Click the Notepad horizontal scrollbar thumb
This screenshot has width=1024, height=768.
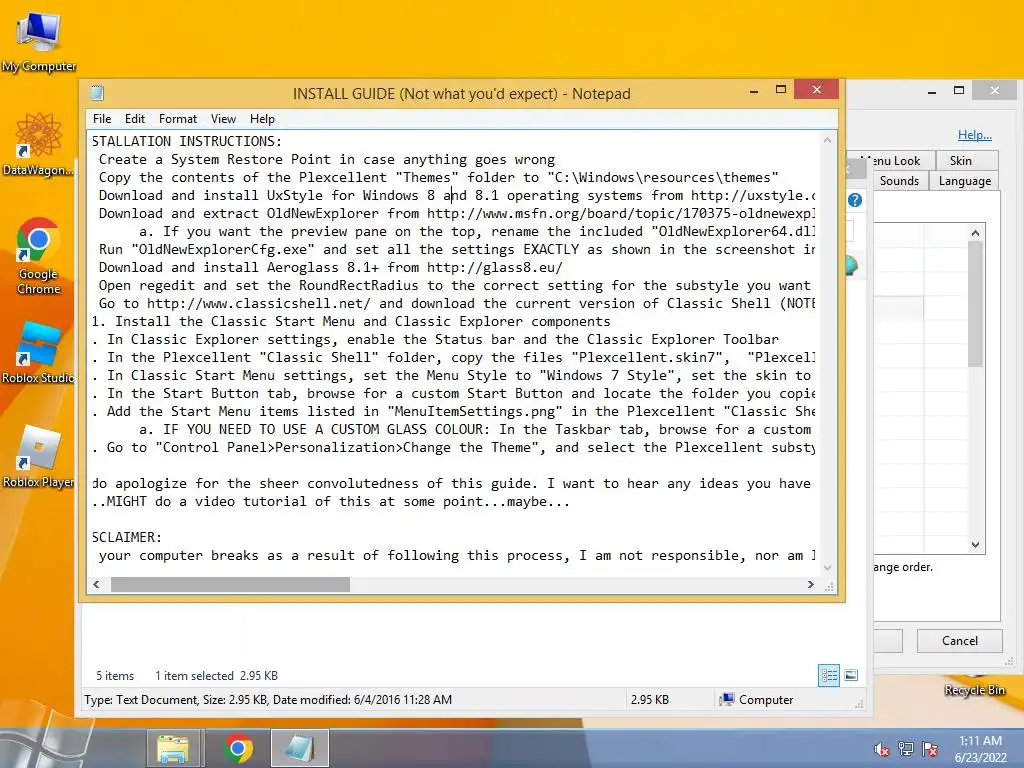click(x=230, y=584)
